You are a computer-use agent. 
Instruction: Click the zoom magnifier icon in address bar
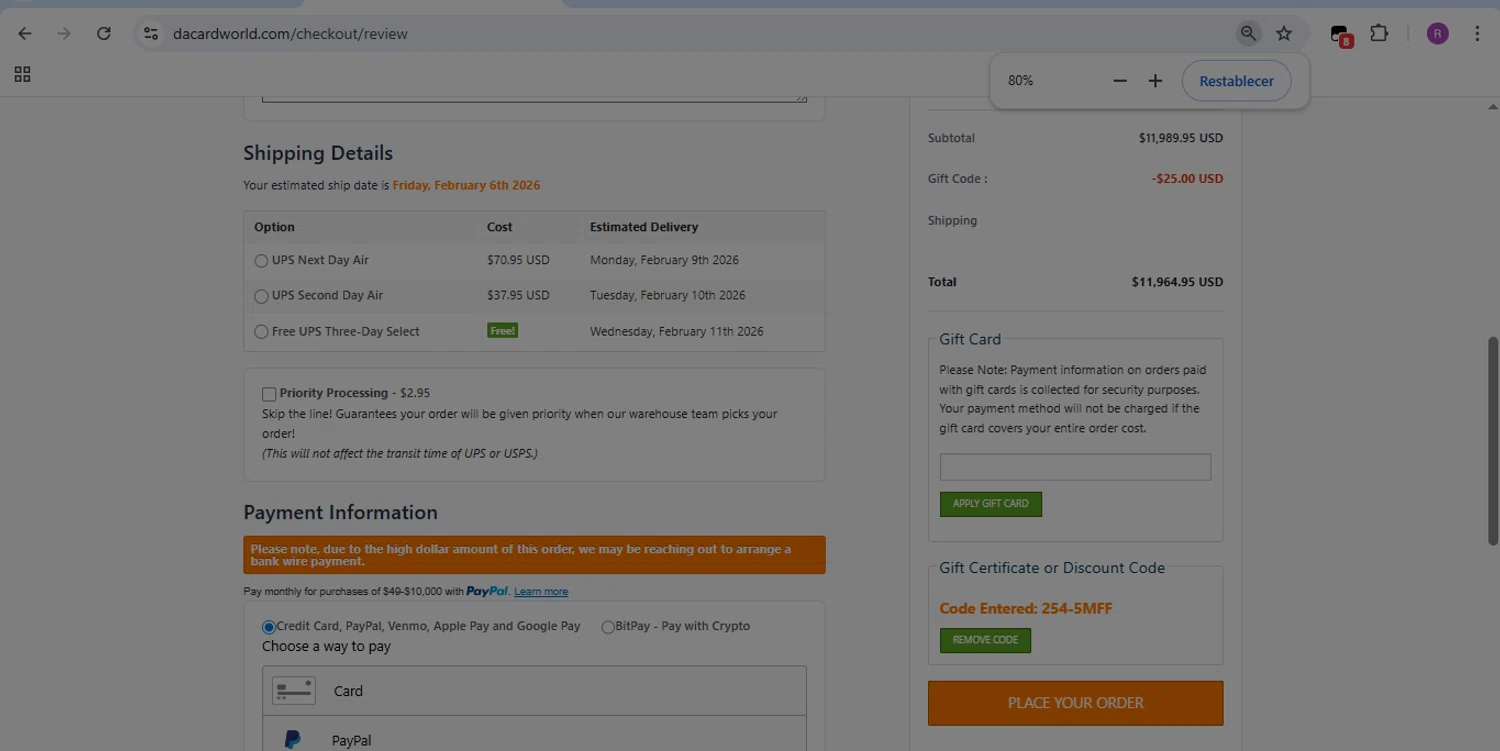1248,34
